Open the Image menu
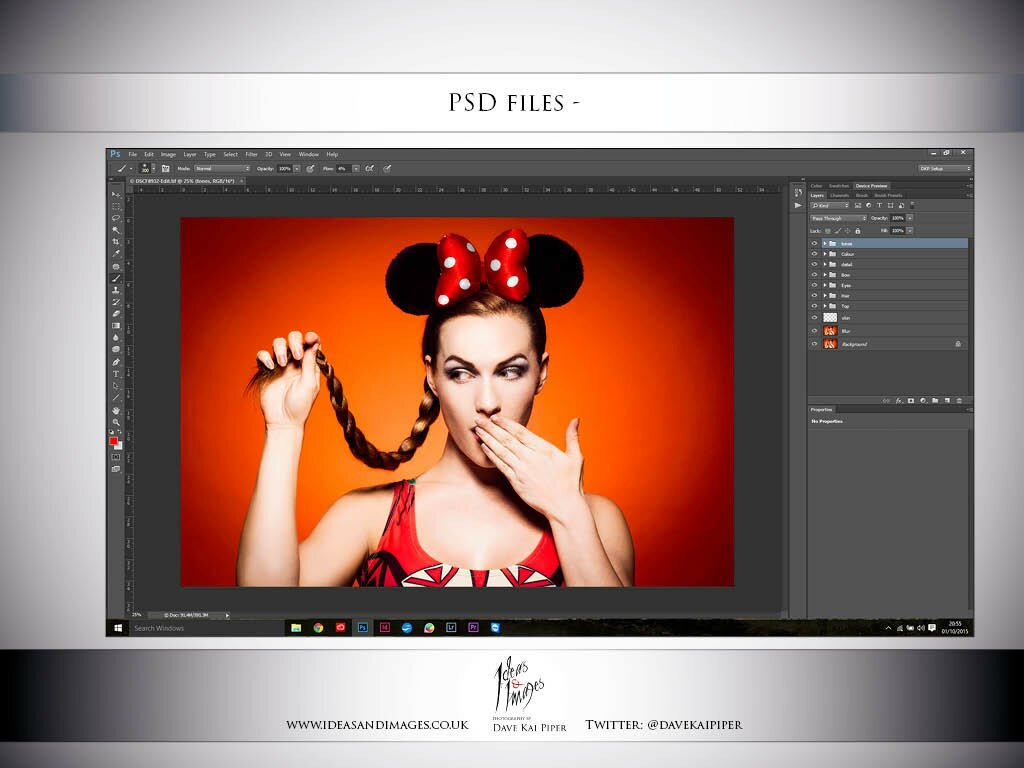 [168, 155]
